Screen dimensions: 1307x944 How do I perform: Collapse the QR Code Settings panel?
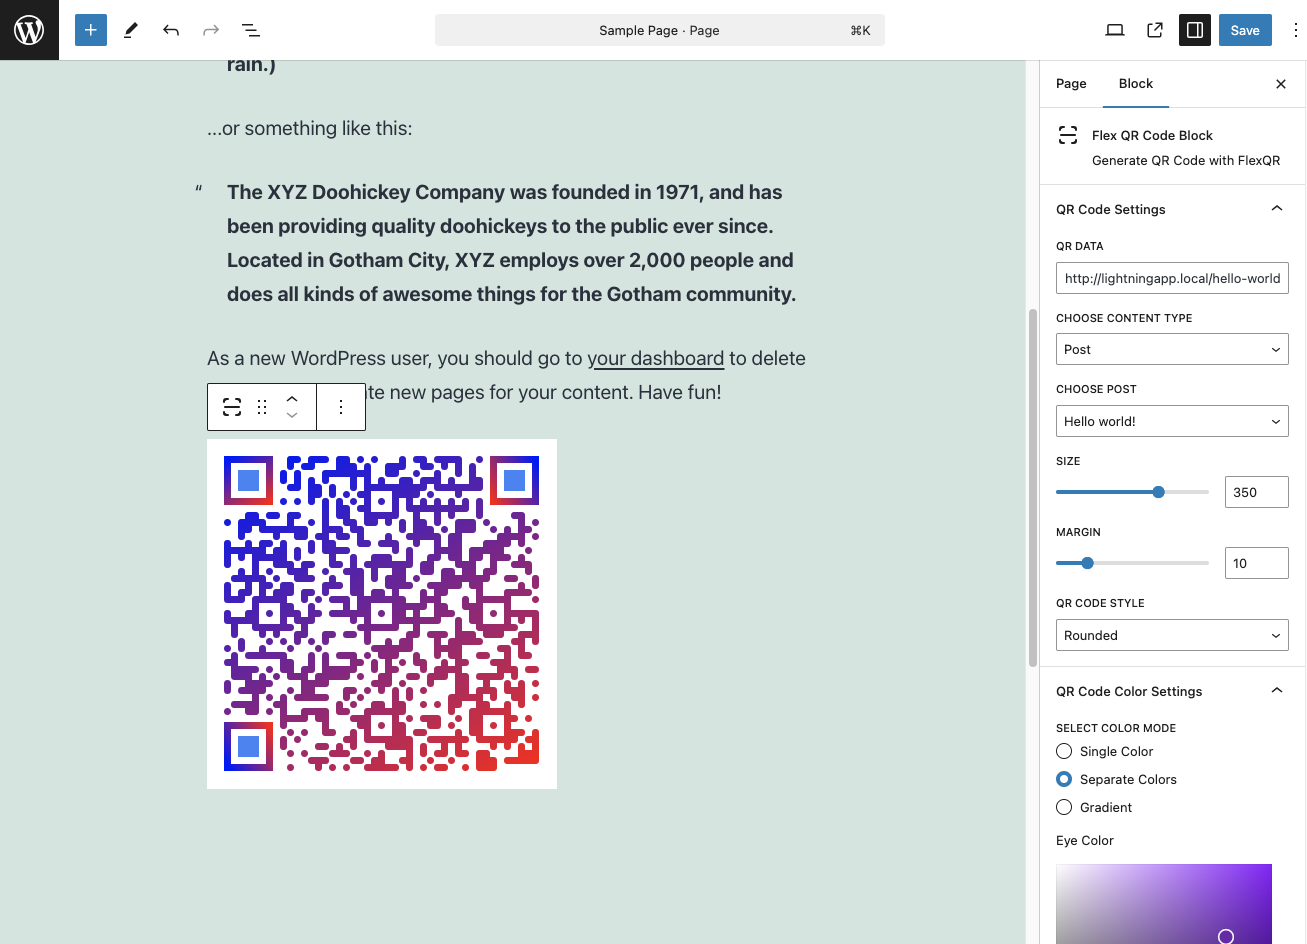click(1172, 209)
